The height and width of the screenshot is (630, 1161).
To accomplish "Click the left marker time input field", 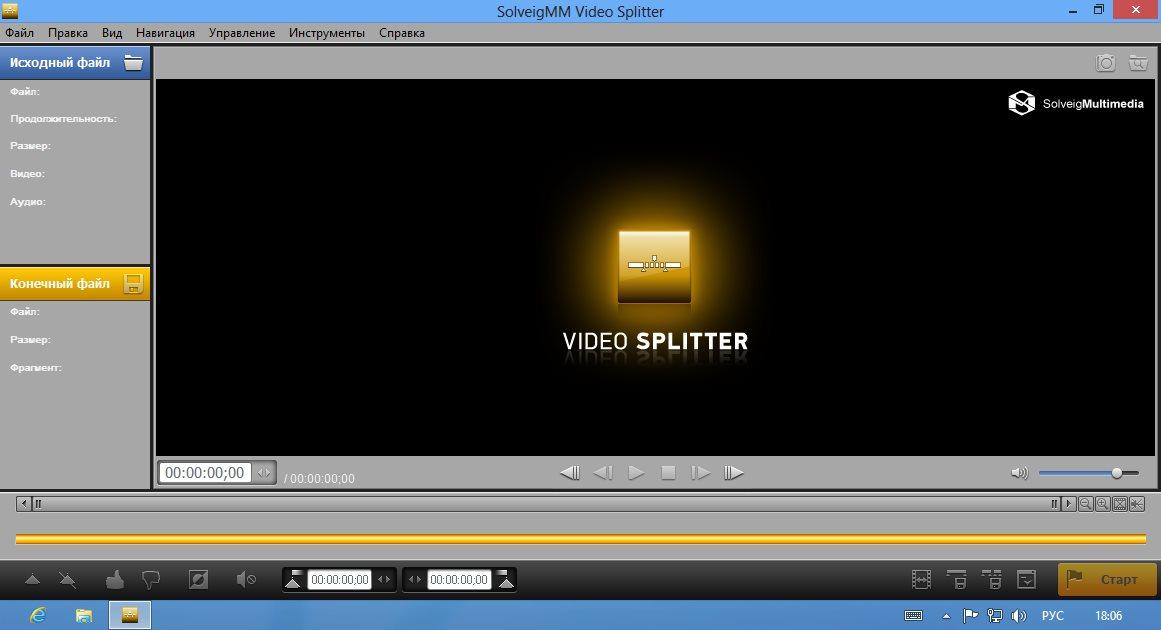I will click(339, 580).
